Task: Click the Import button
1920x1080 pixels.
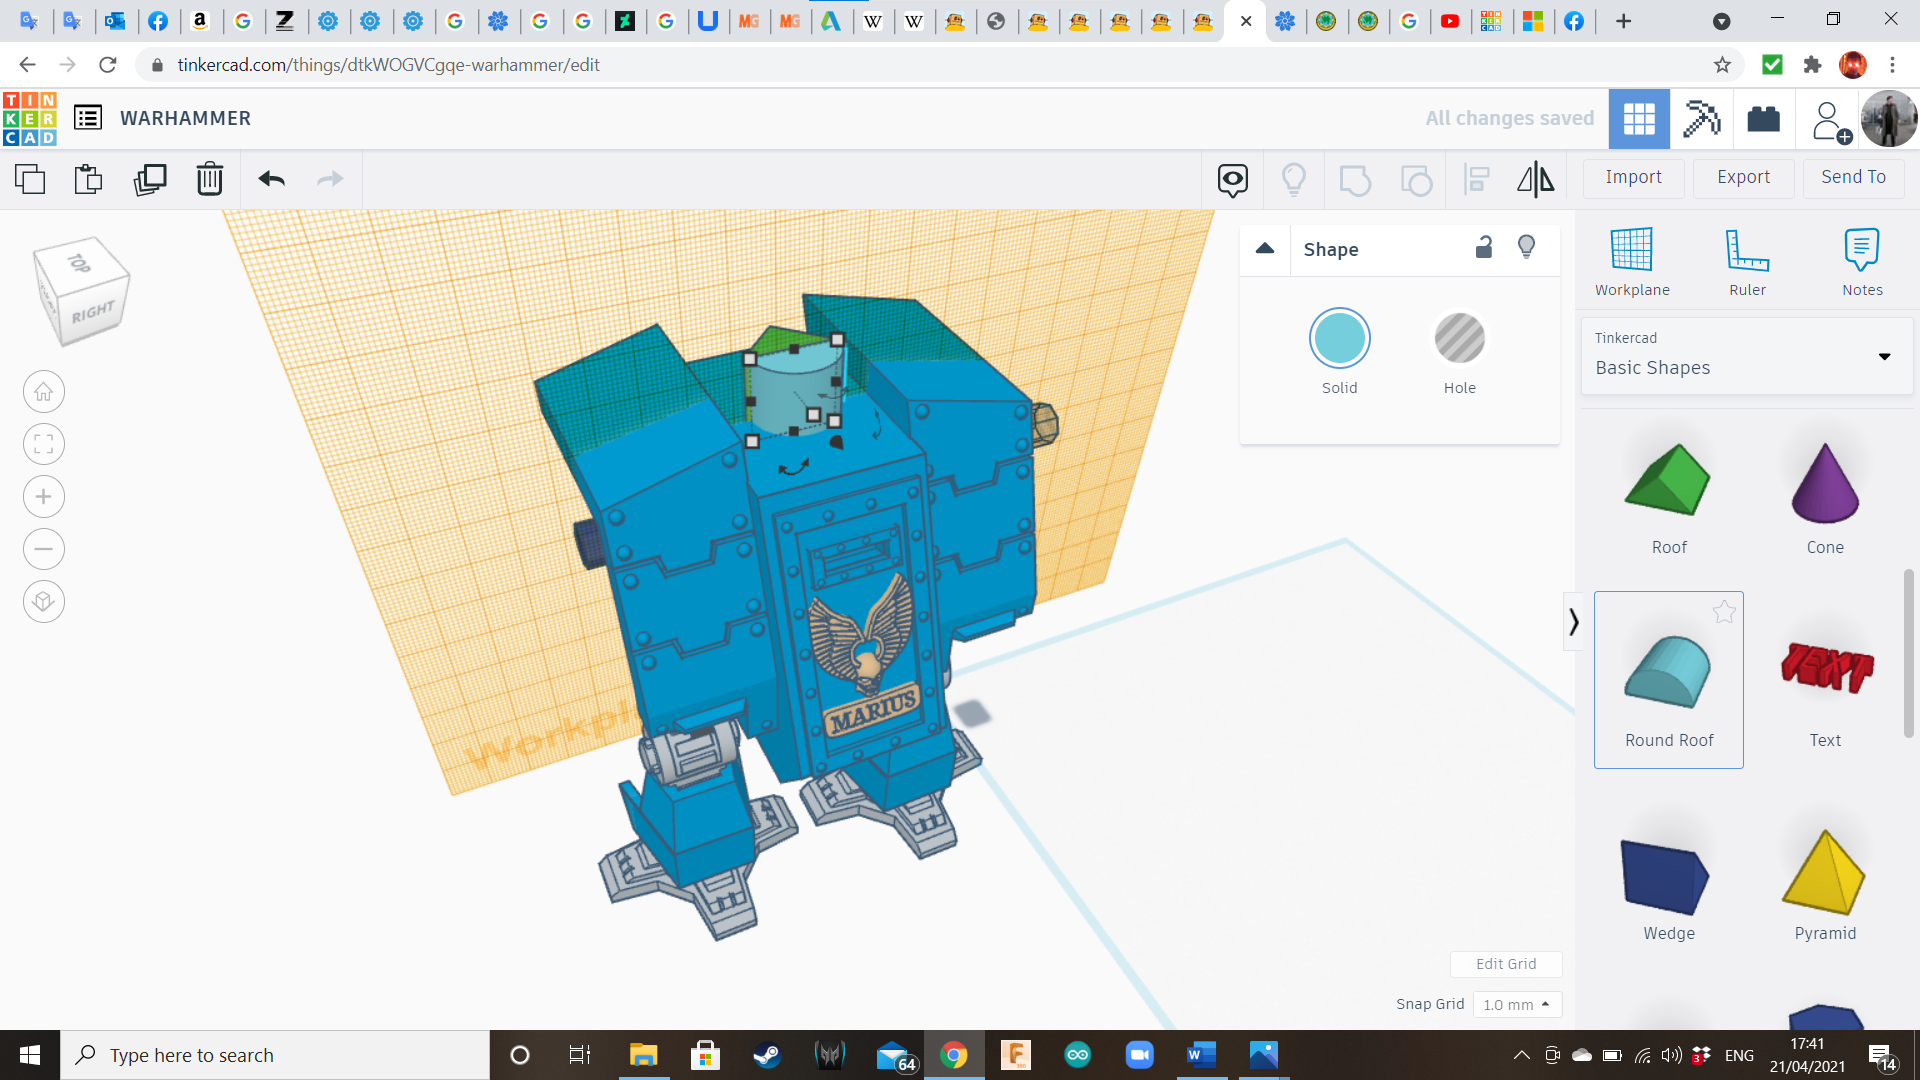Action: tap(1633, 177)
